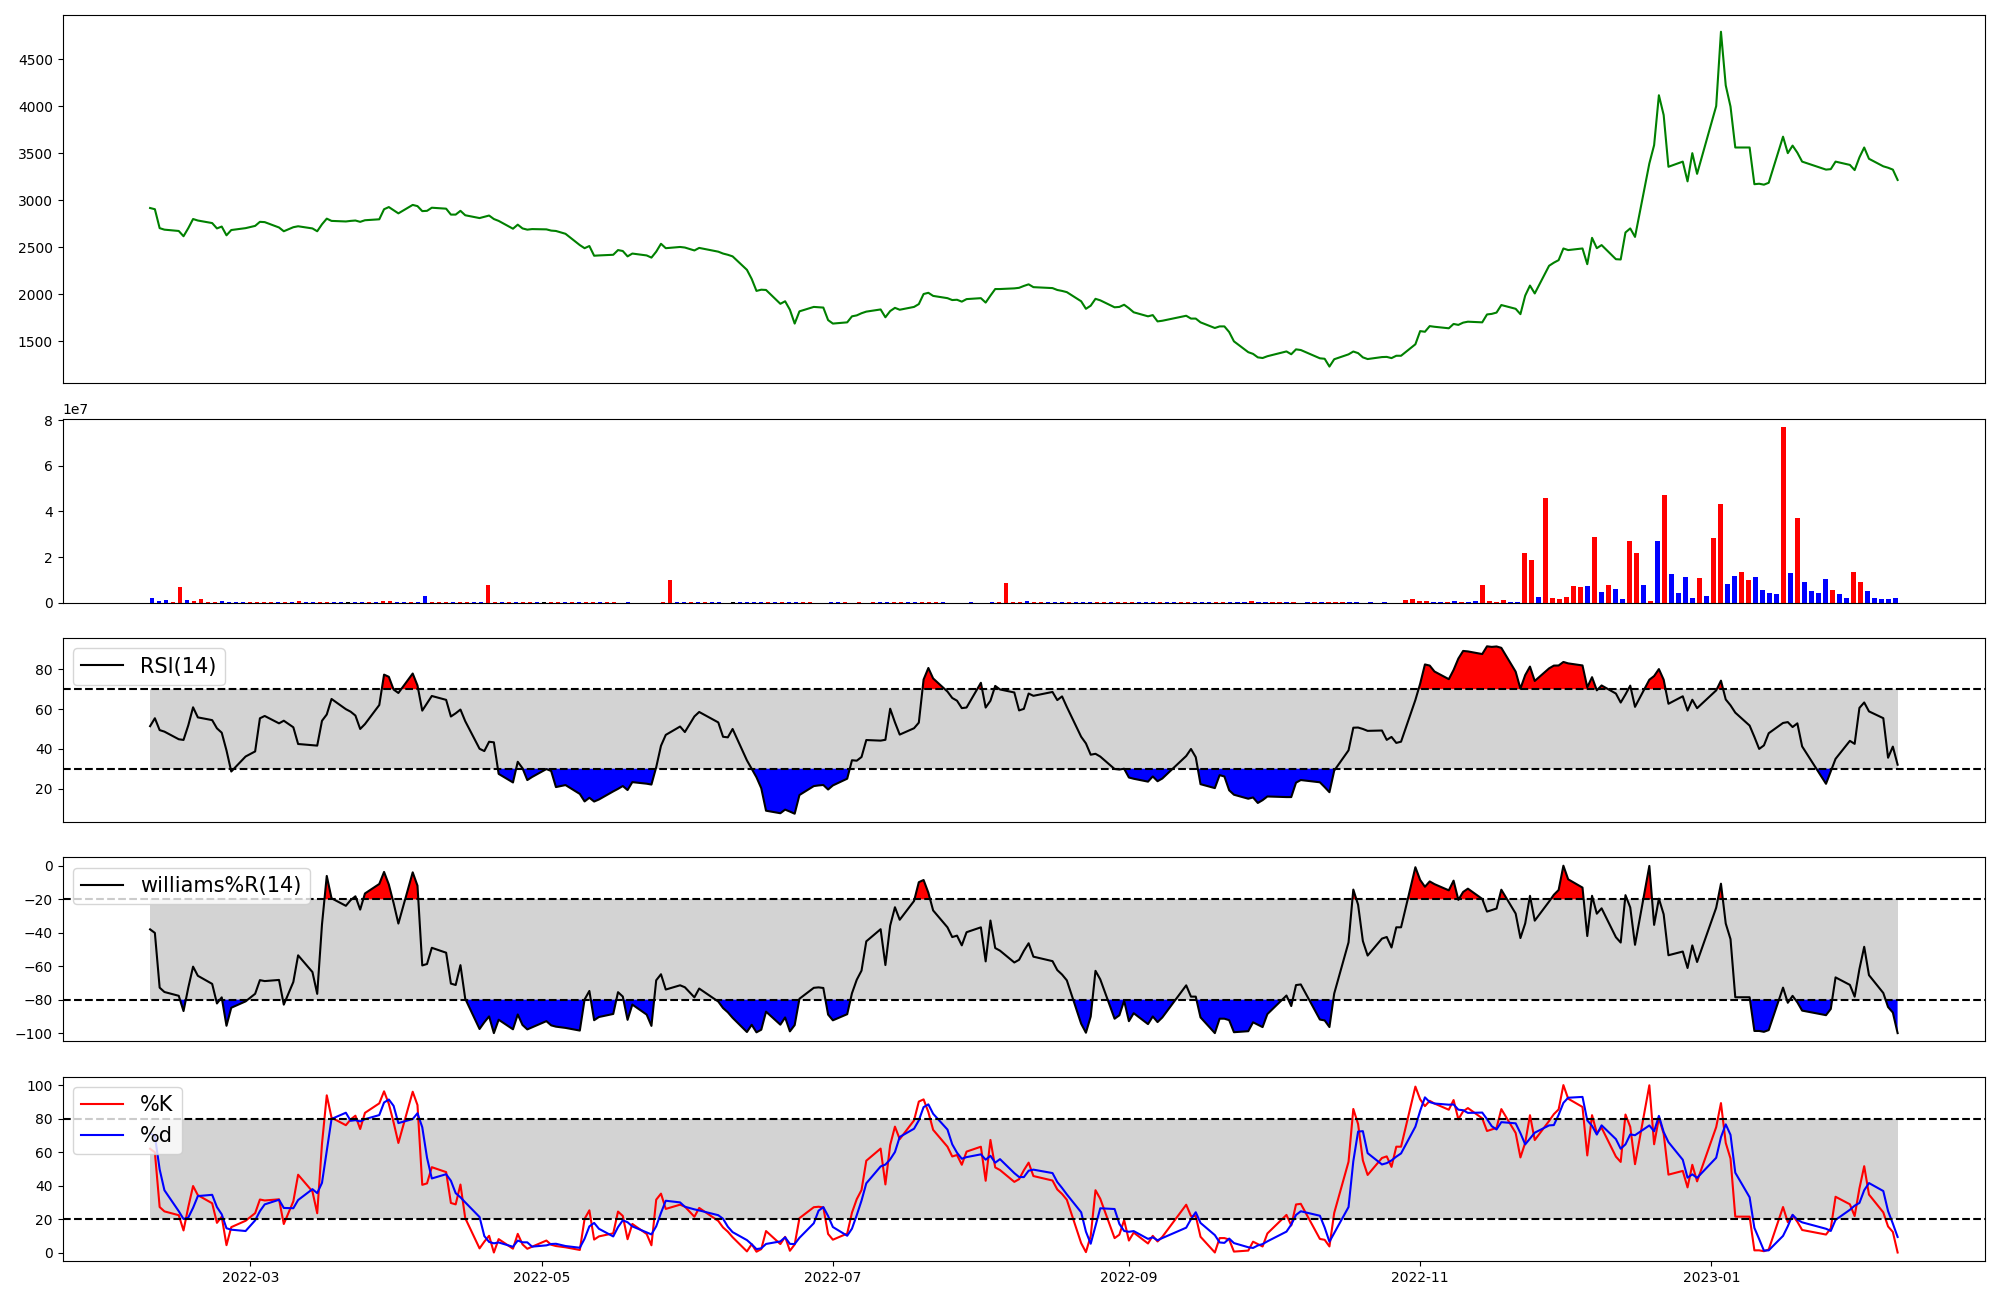Screen dimensions: 2000x1300
Task: Click the tallest red volume bar
Action: pos(1783,515)
